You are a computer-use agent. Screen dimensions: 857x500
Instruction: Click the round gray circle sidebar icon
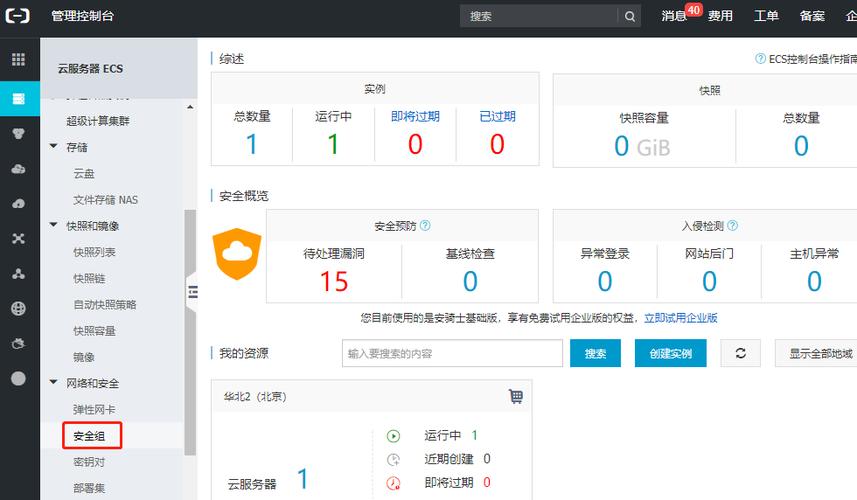pyautogui.click(x=19, y=378)
